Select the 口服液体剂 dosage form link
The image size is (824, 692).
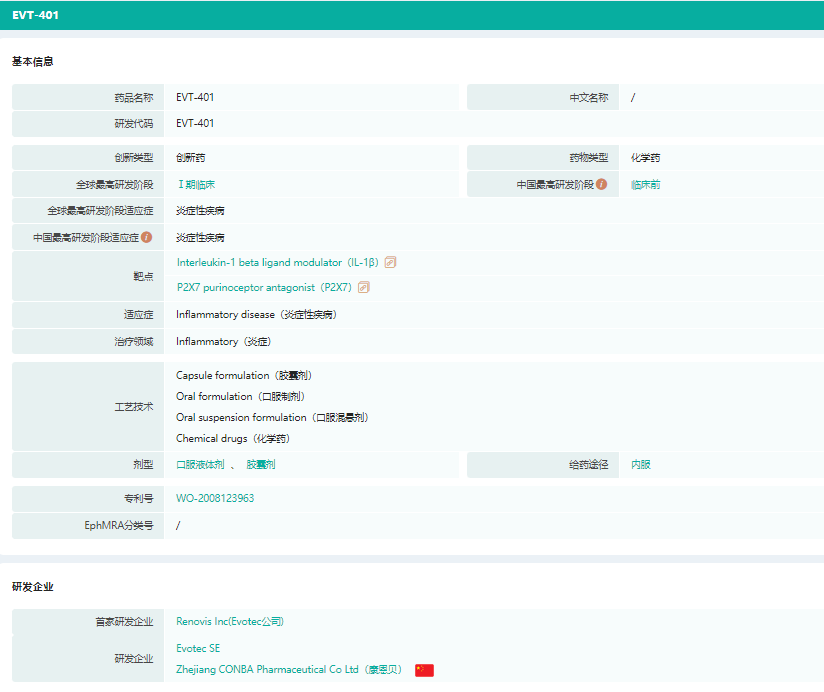(x=200, y=465)
